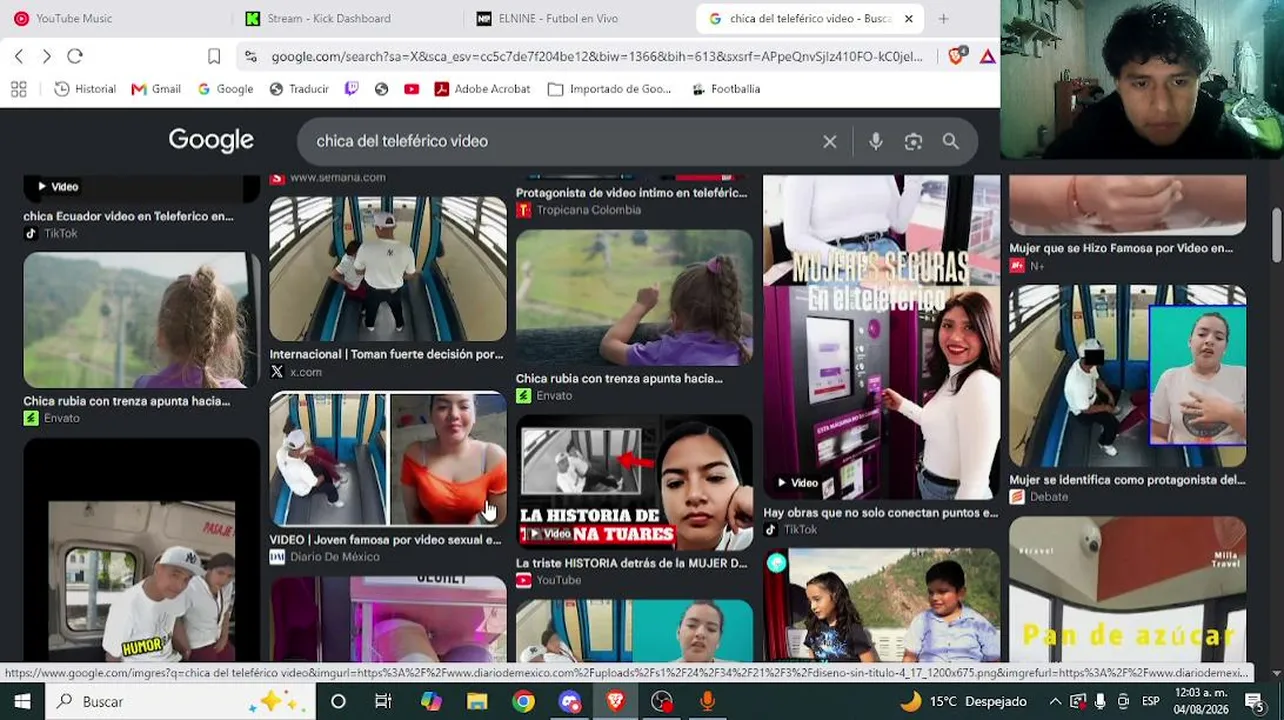This screenshot has height=720, width=1284.
Task: Open the Gmail bookmark
Action: click(x=156, y=89)
